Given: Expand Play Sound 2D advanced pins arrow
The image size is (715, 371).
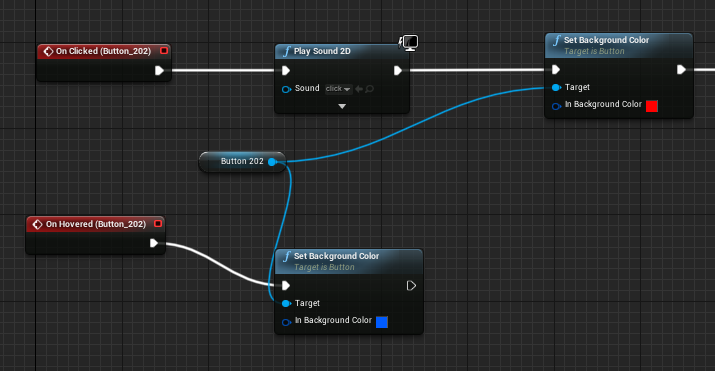Looking at the screenshot, I should (342, 106).
